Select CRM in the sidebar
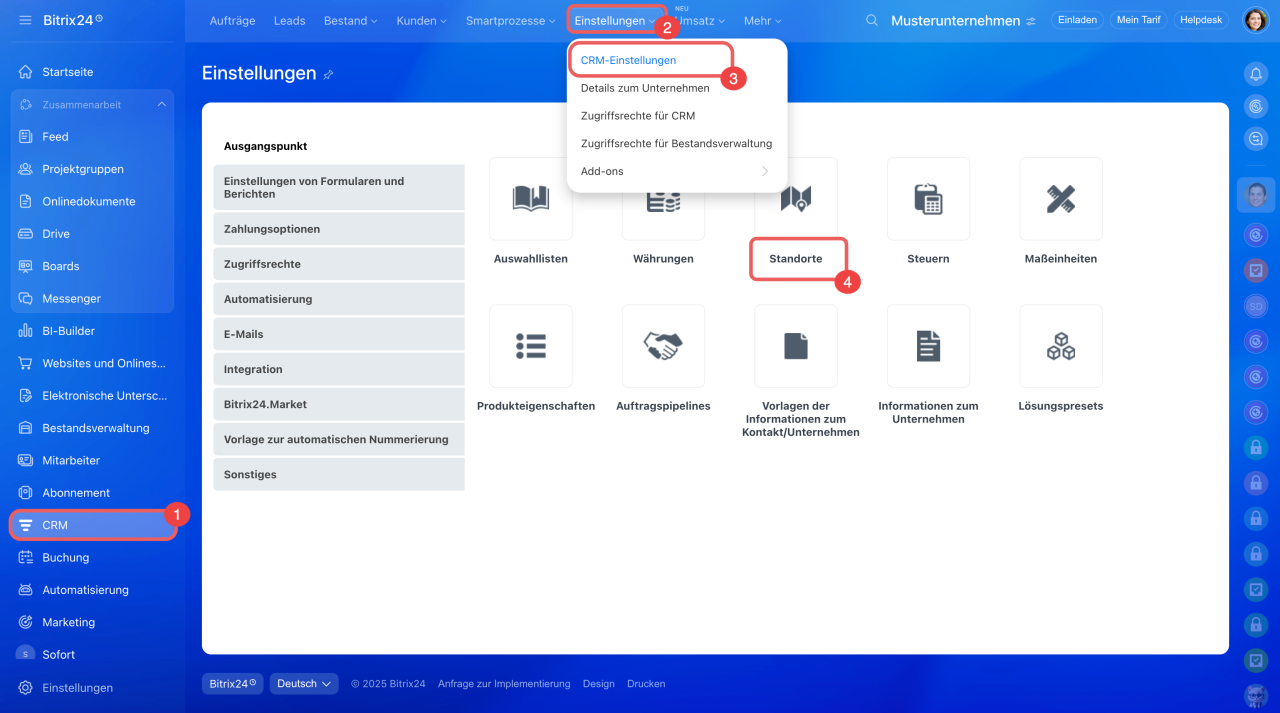 click(x=92, y=525)
